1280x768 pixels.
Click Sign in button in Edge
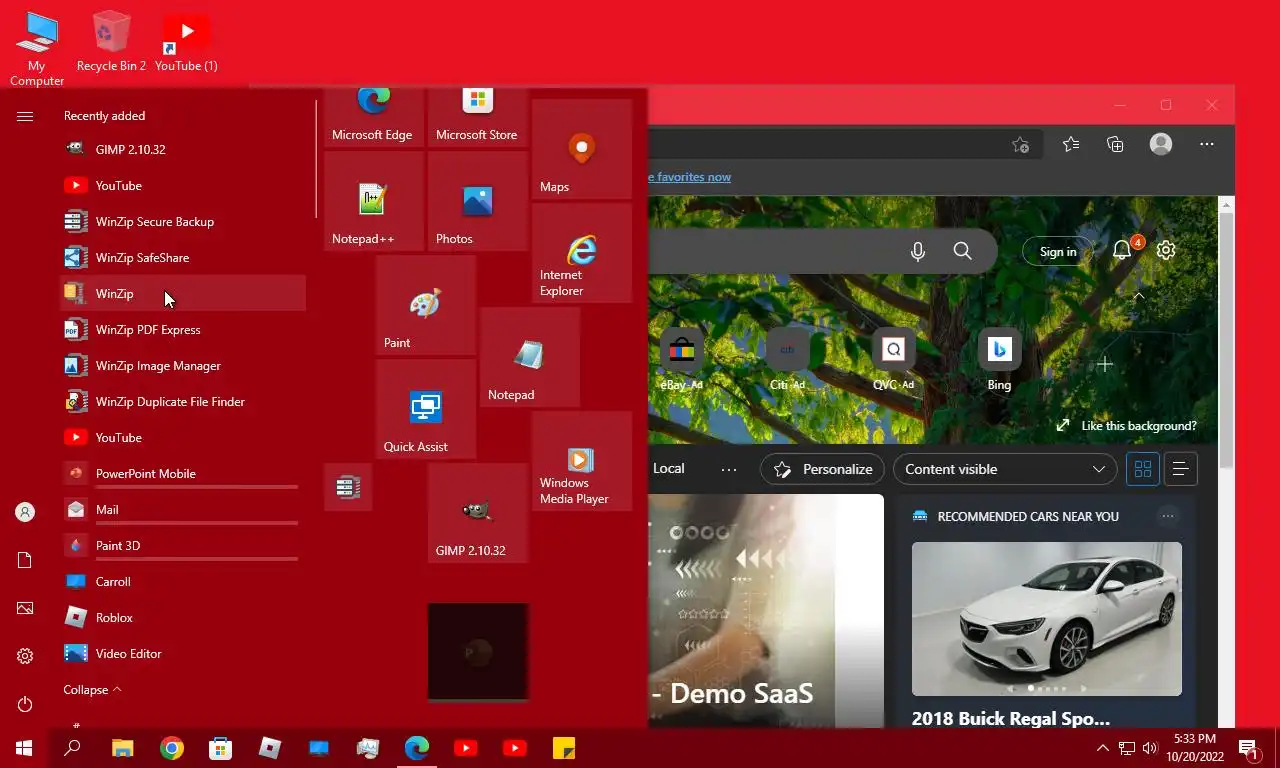(x=1057, y=252)
